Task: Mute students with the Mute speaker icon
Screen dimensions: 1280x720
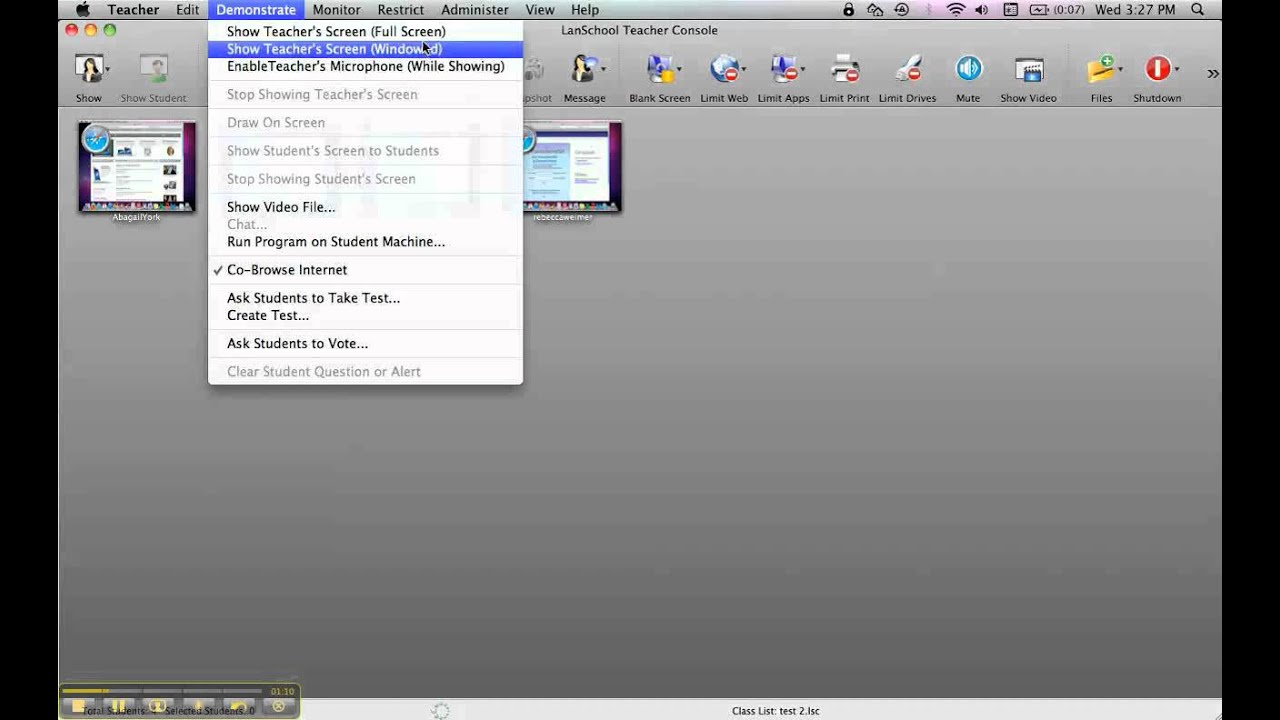Action: (968, 69)
